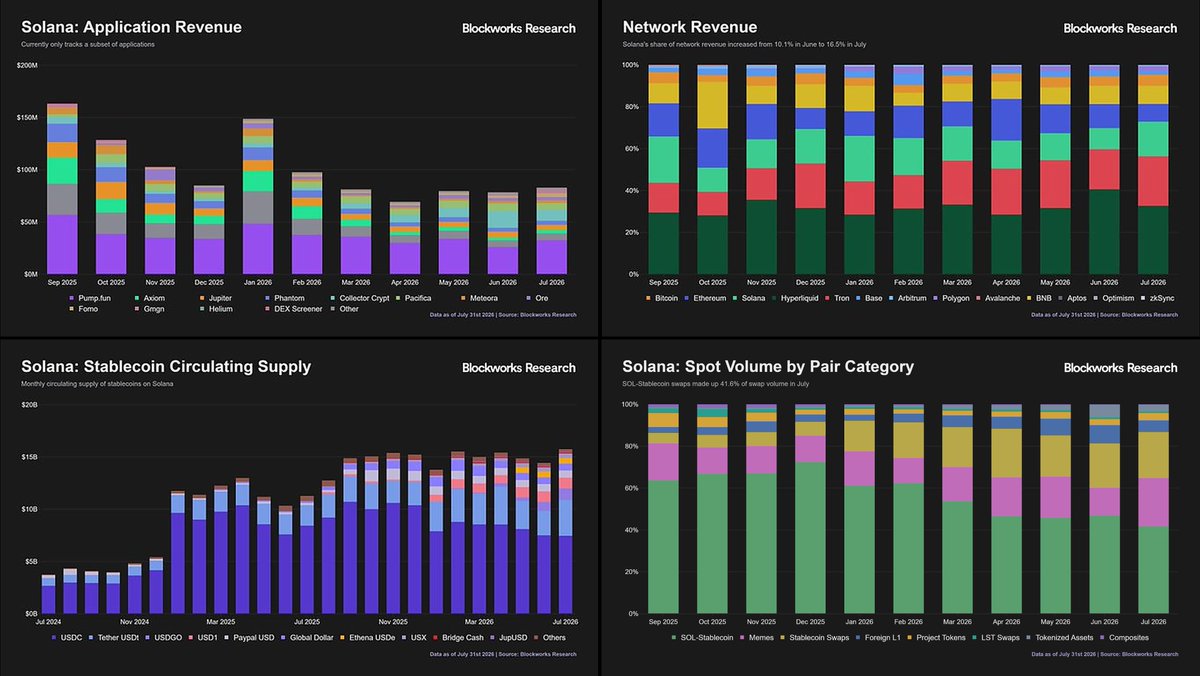Screen dimensions: 1200x676
Task: Select Others in Stablecoin Supply legend
Action: 549,638
